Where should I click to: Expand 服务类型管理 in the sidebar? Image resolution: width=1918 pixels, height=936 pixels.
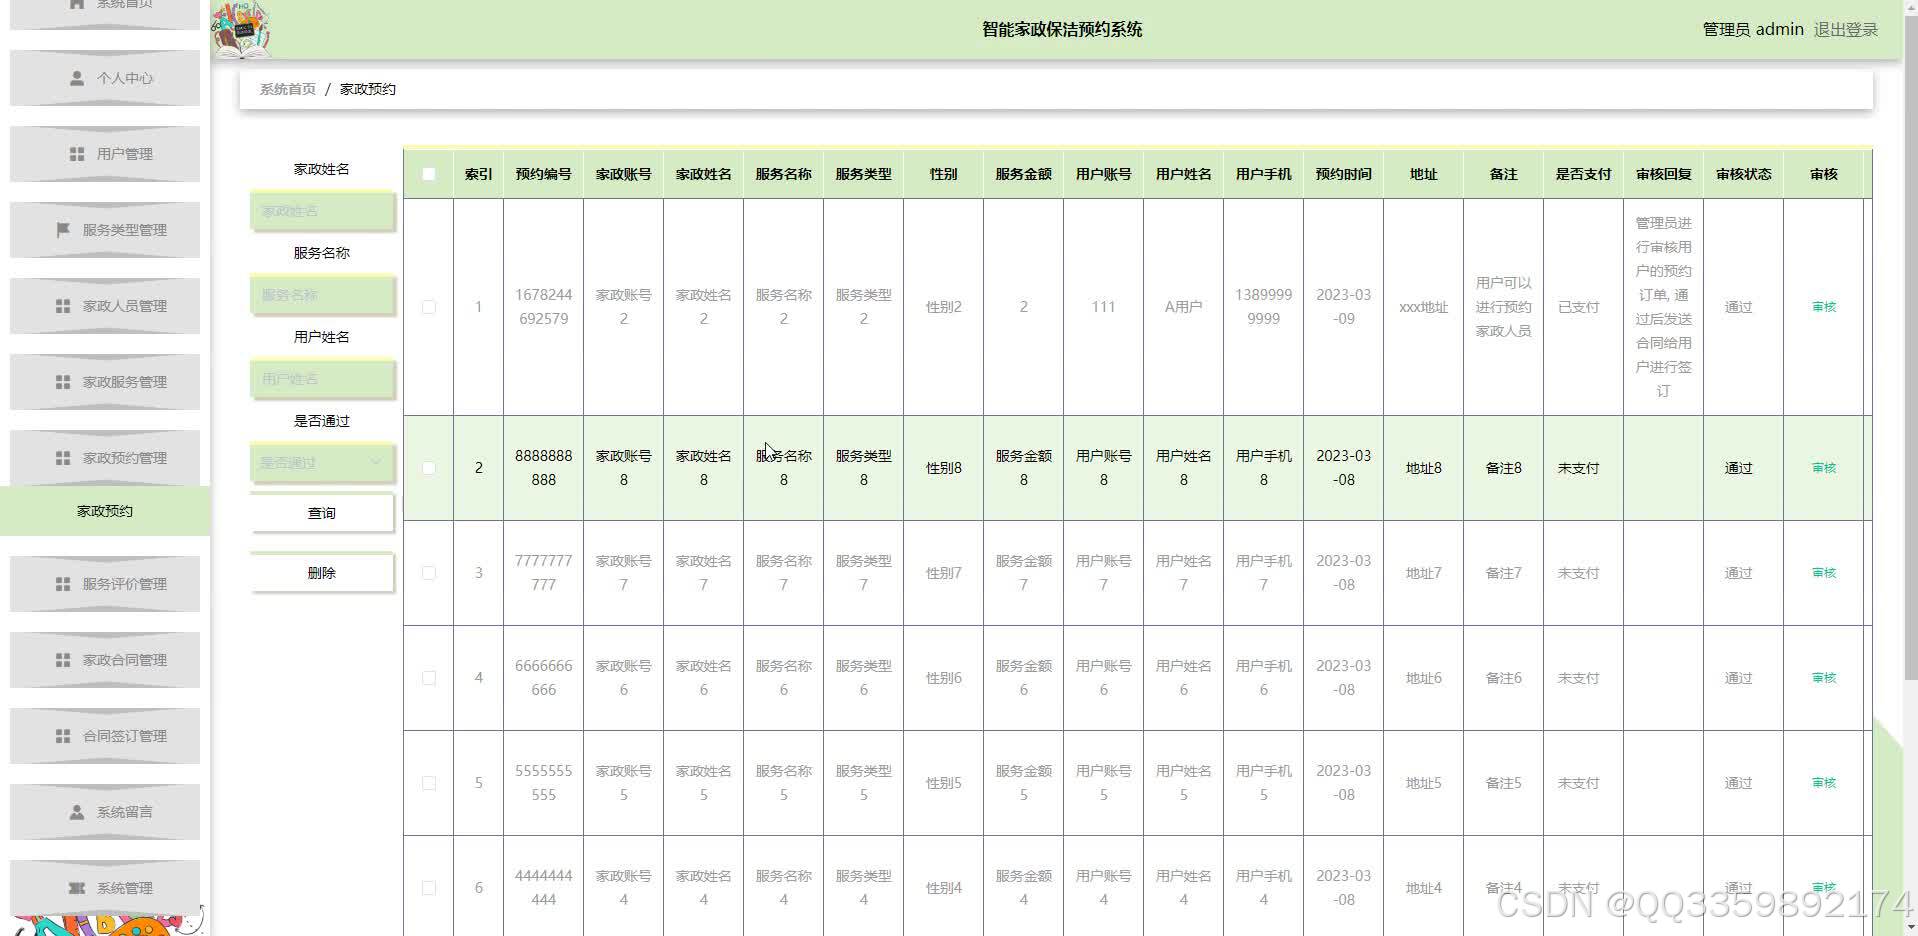[x=105, y=230]
